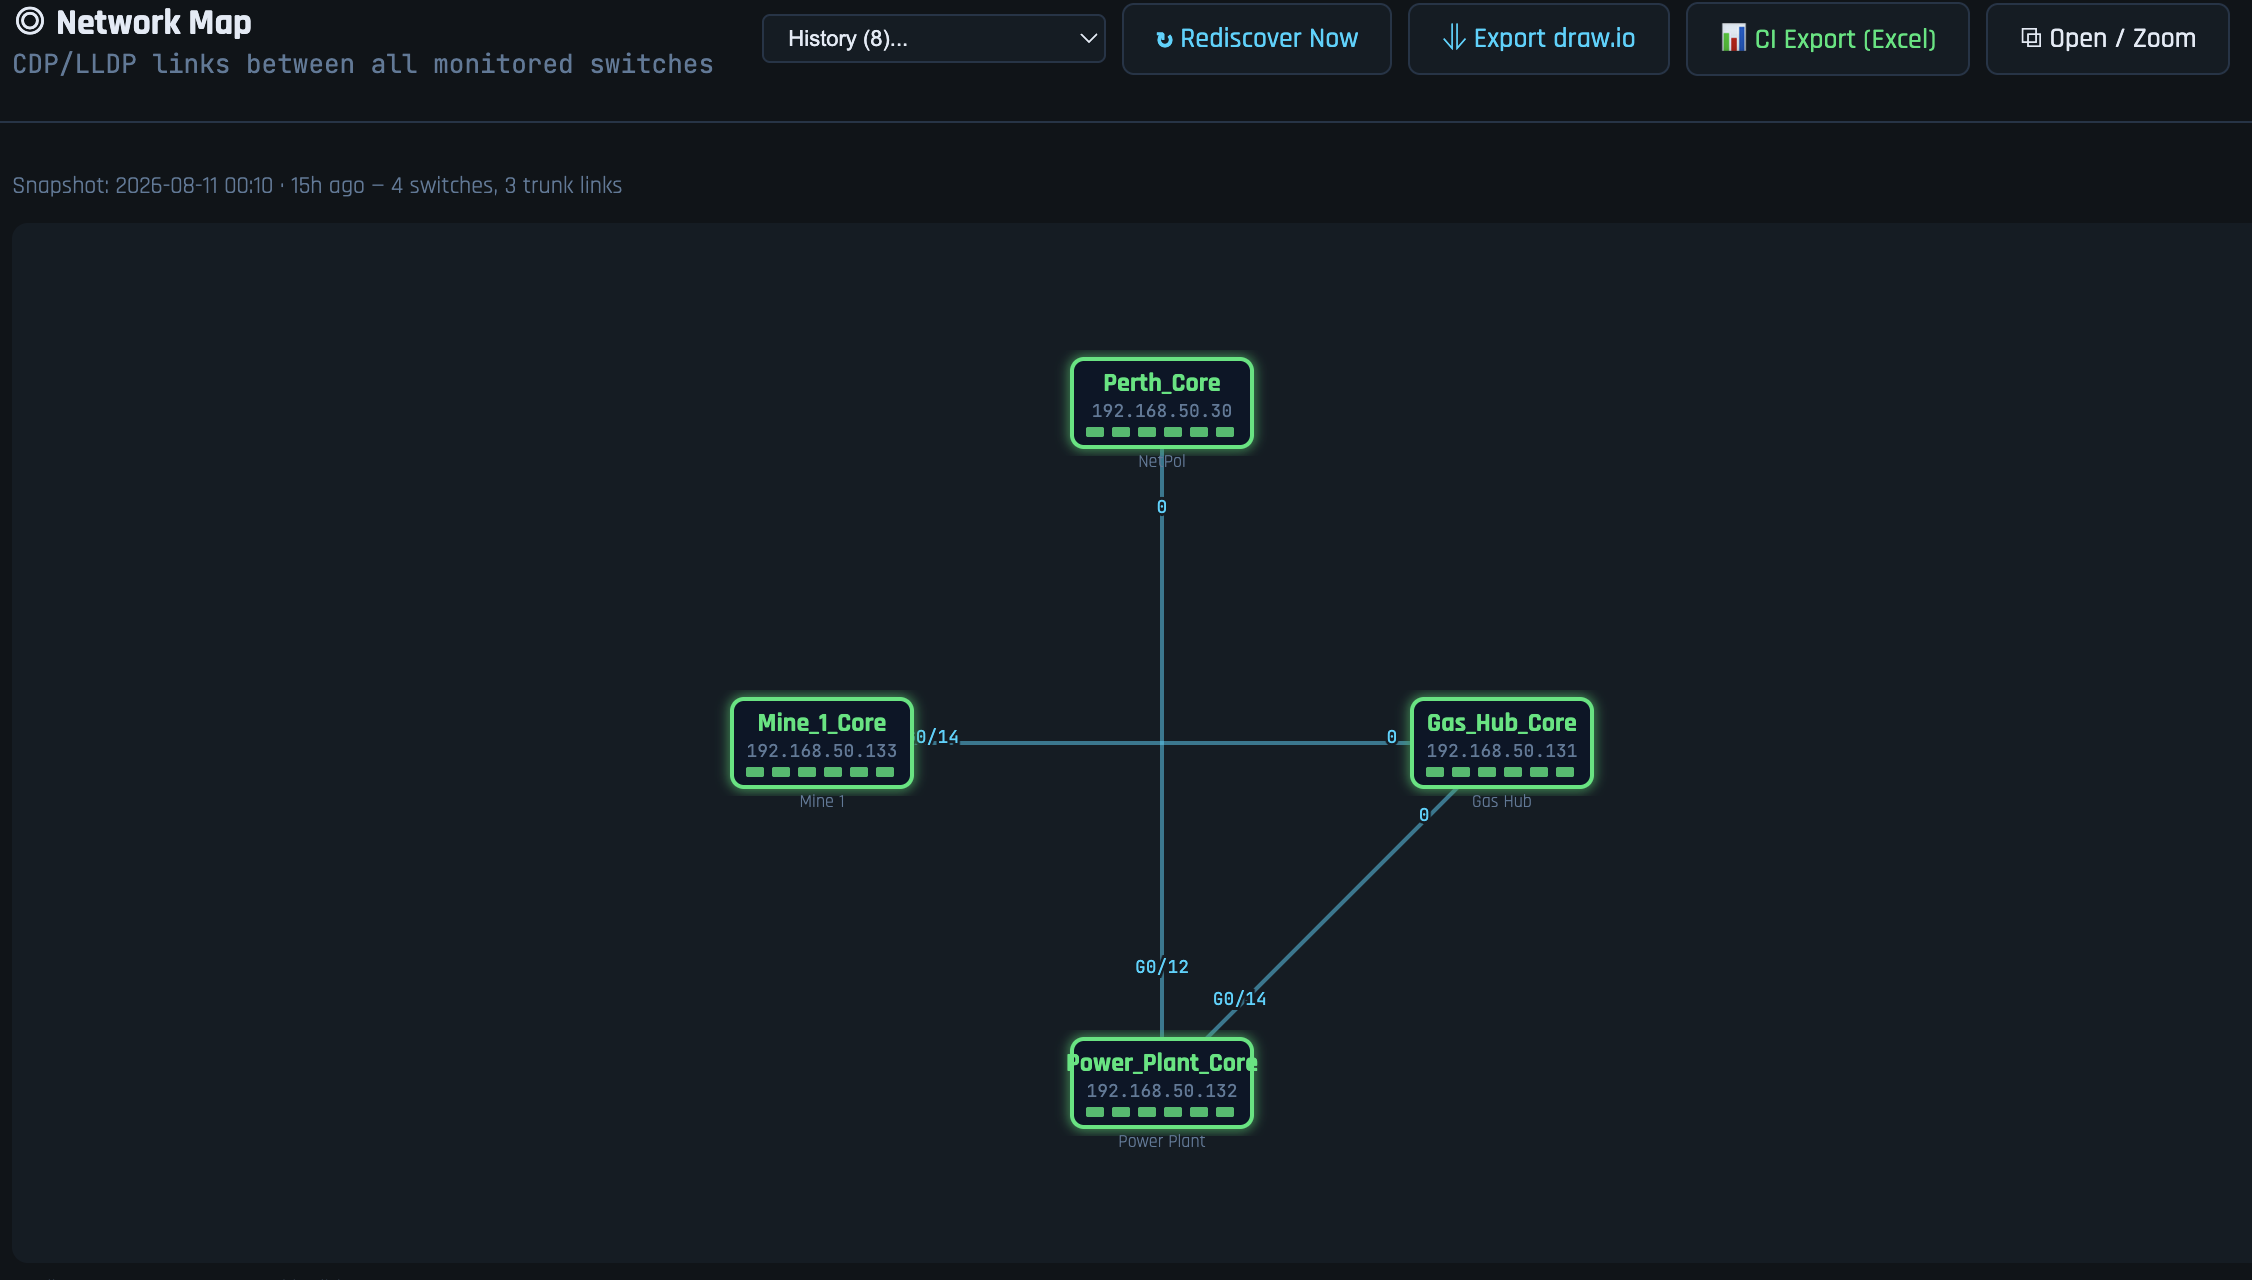Click the CDP/LLDP links subtitle text
This screenshot has width=2252, height=1280.
pyautogui.click(x=363, y=65)
